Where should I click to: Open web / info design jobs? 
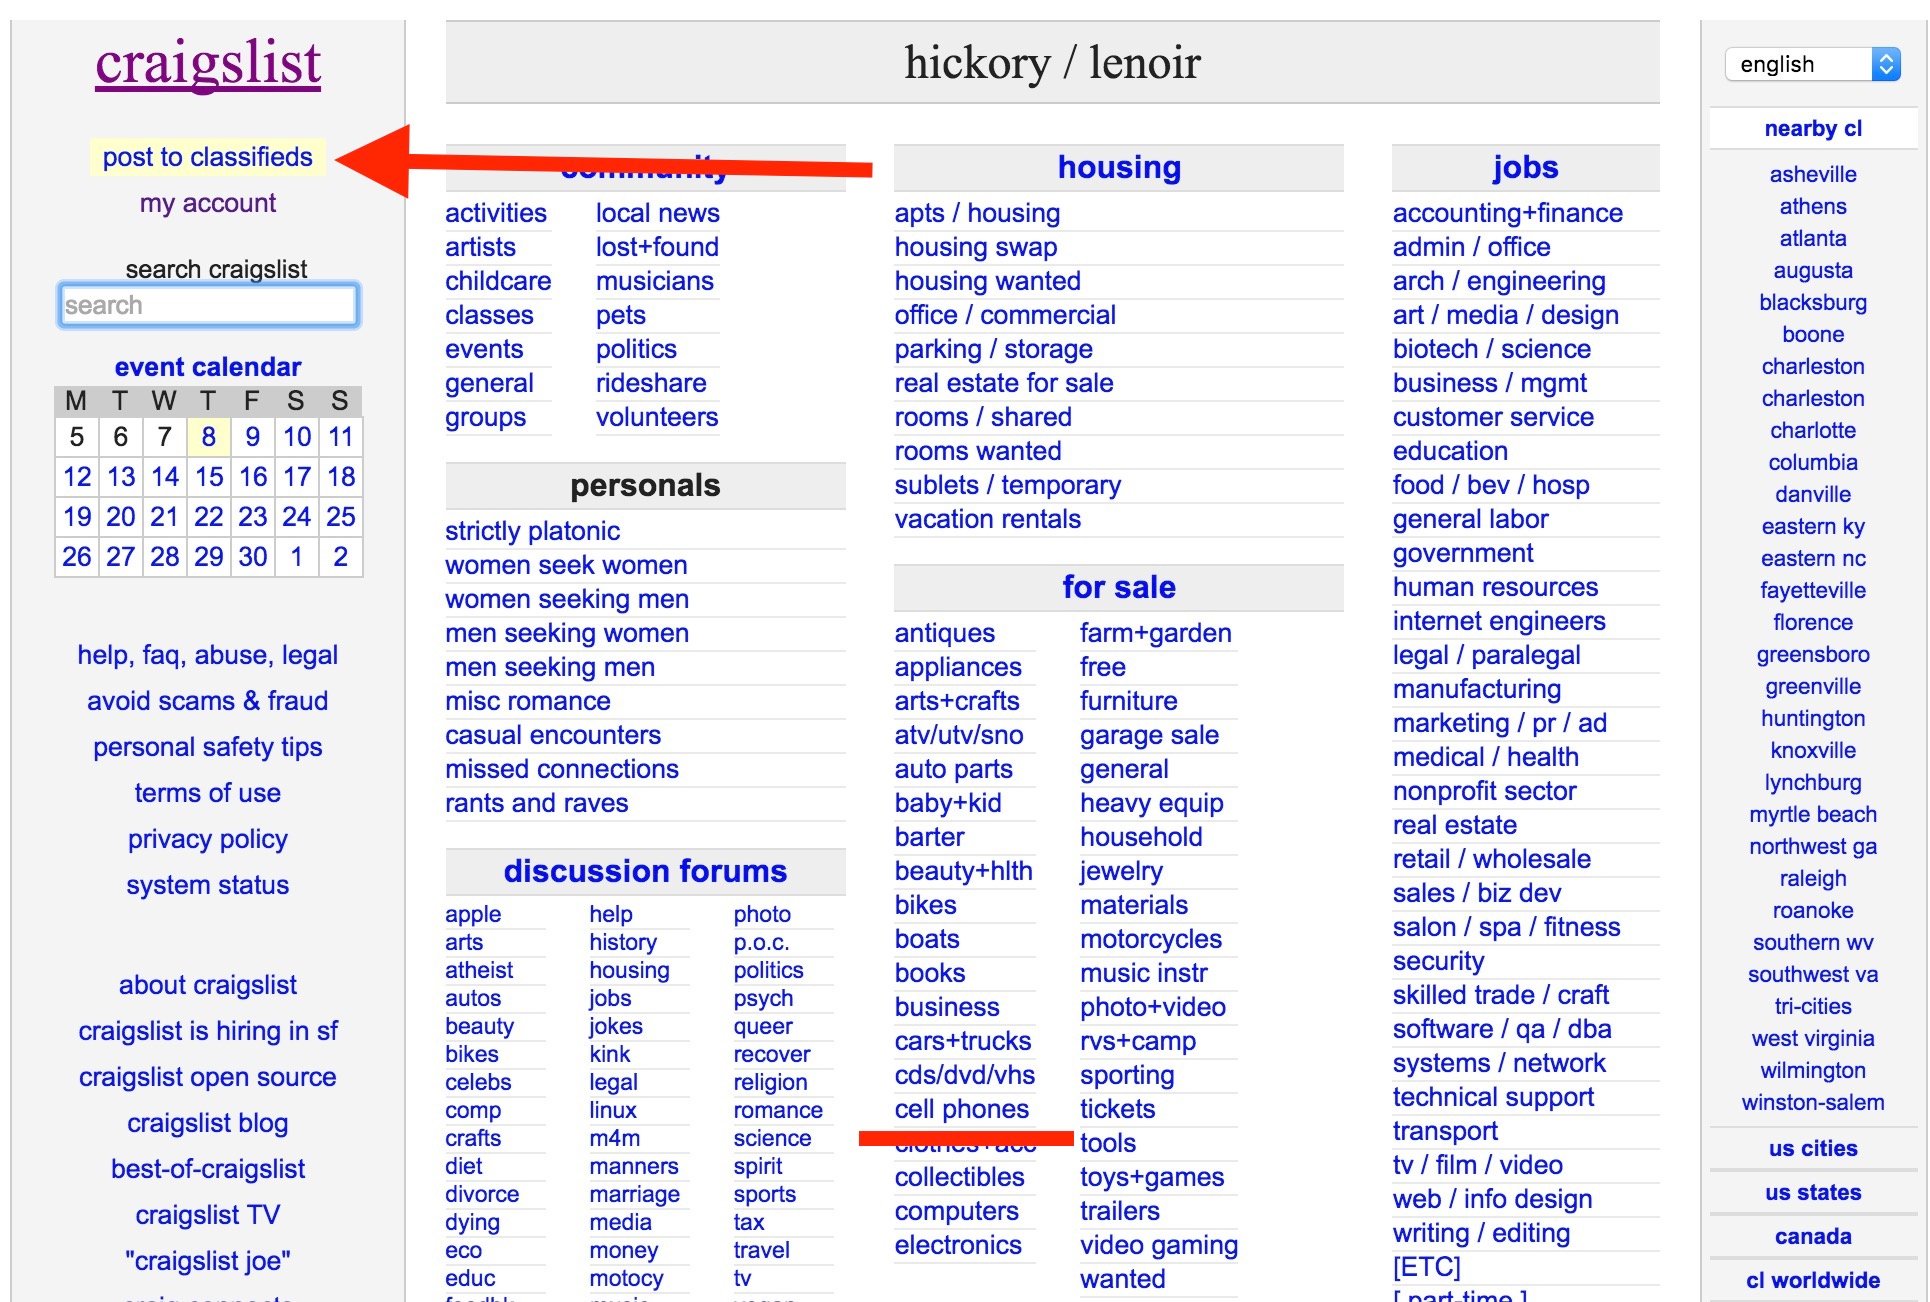[1493, 1199]
